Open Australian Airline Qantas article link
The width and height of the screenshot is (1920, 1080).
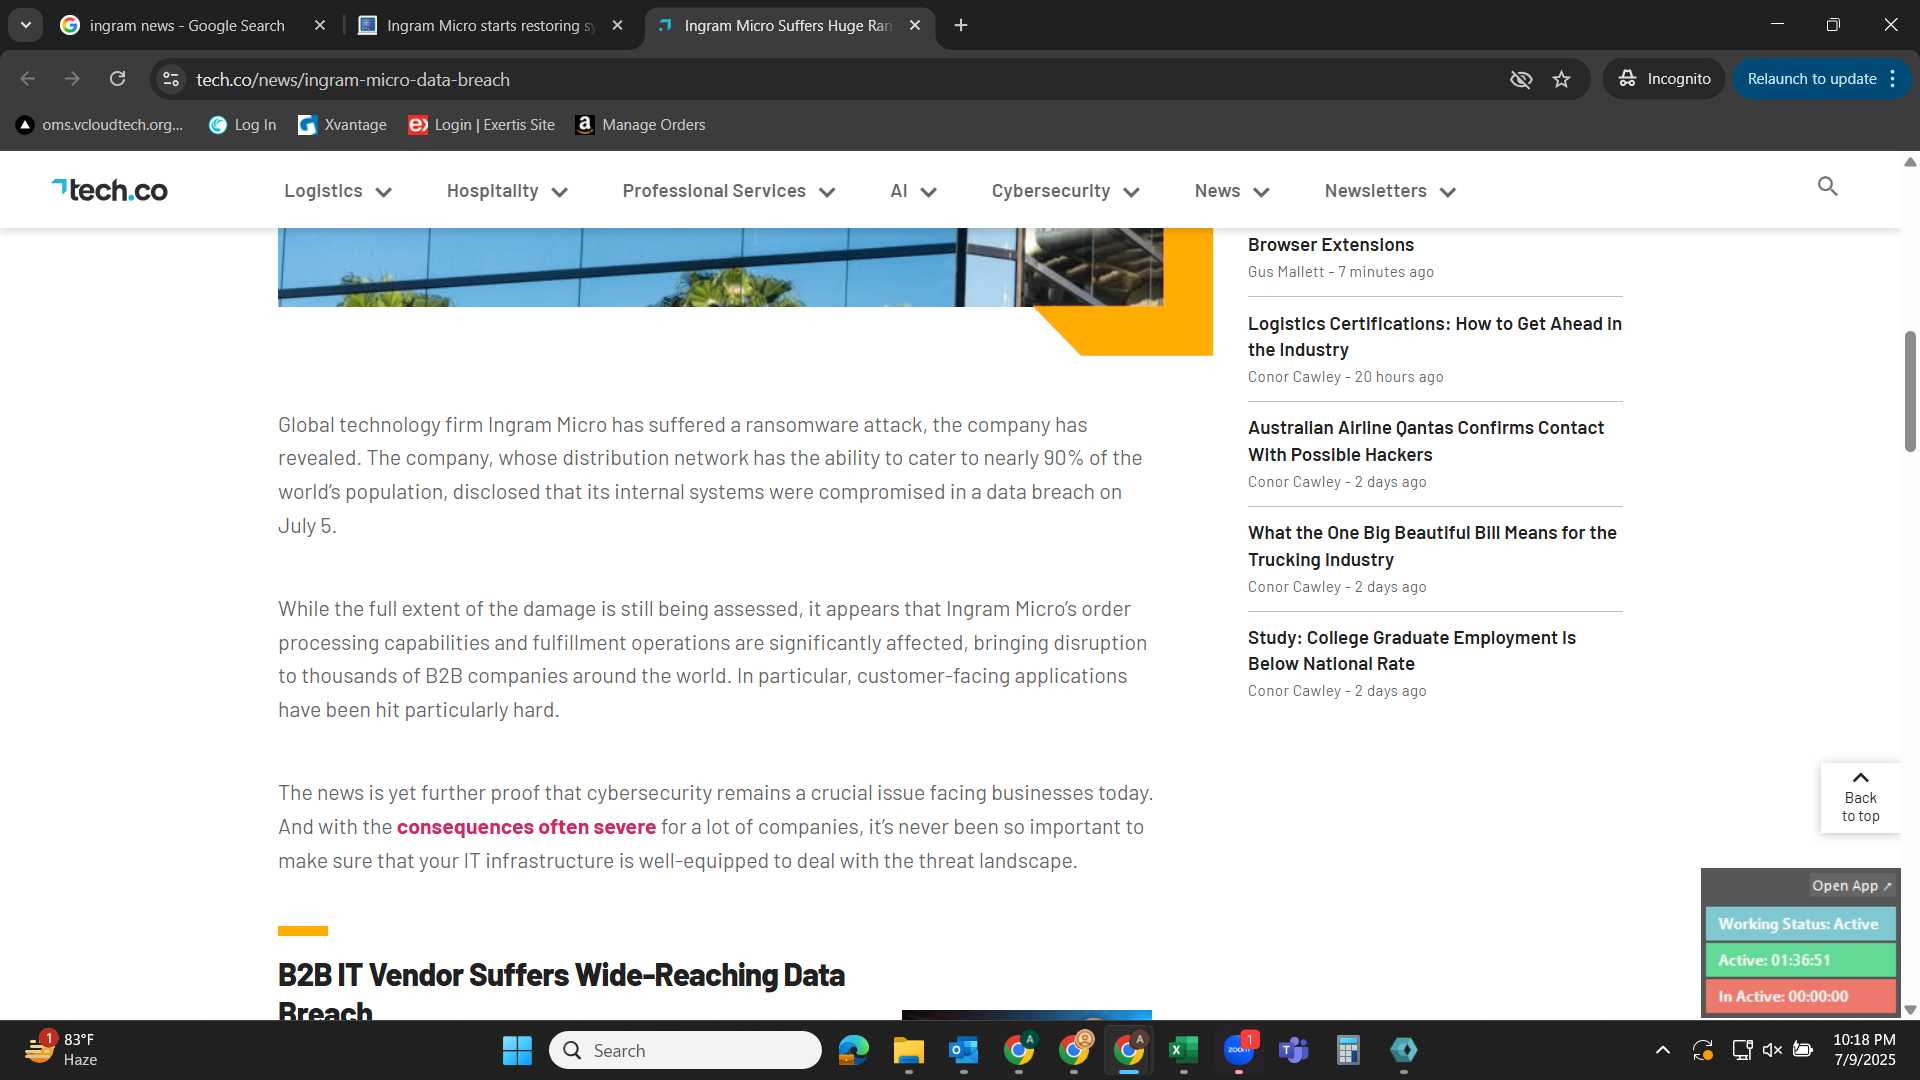coord(1426,441)
